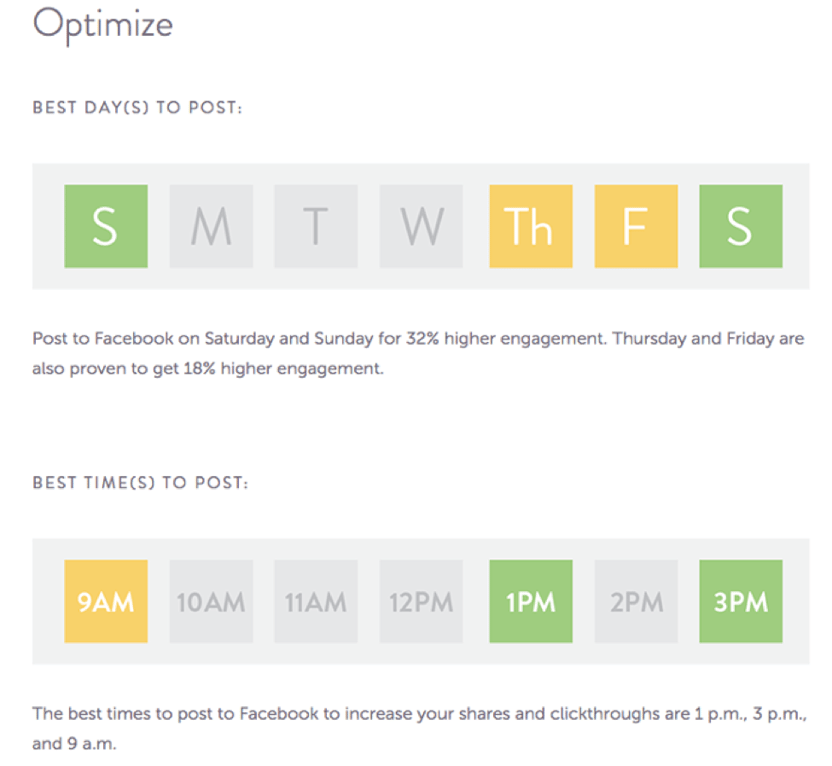
Task: Select the yellow Thursday tile
Action: (531, 226)
